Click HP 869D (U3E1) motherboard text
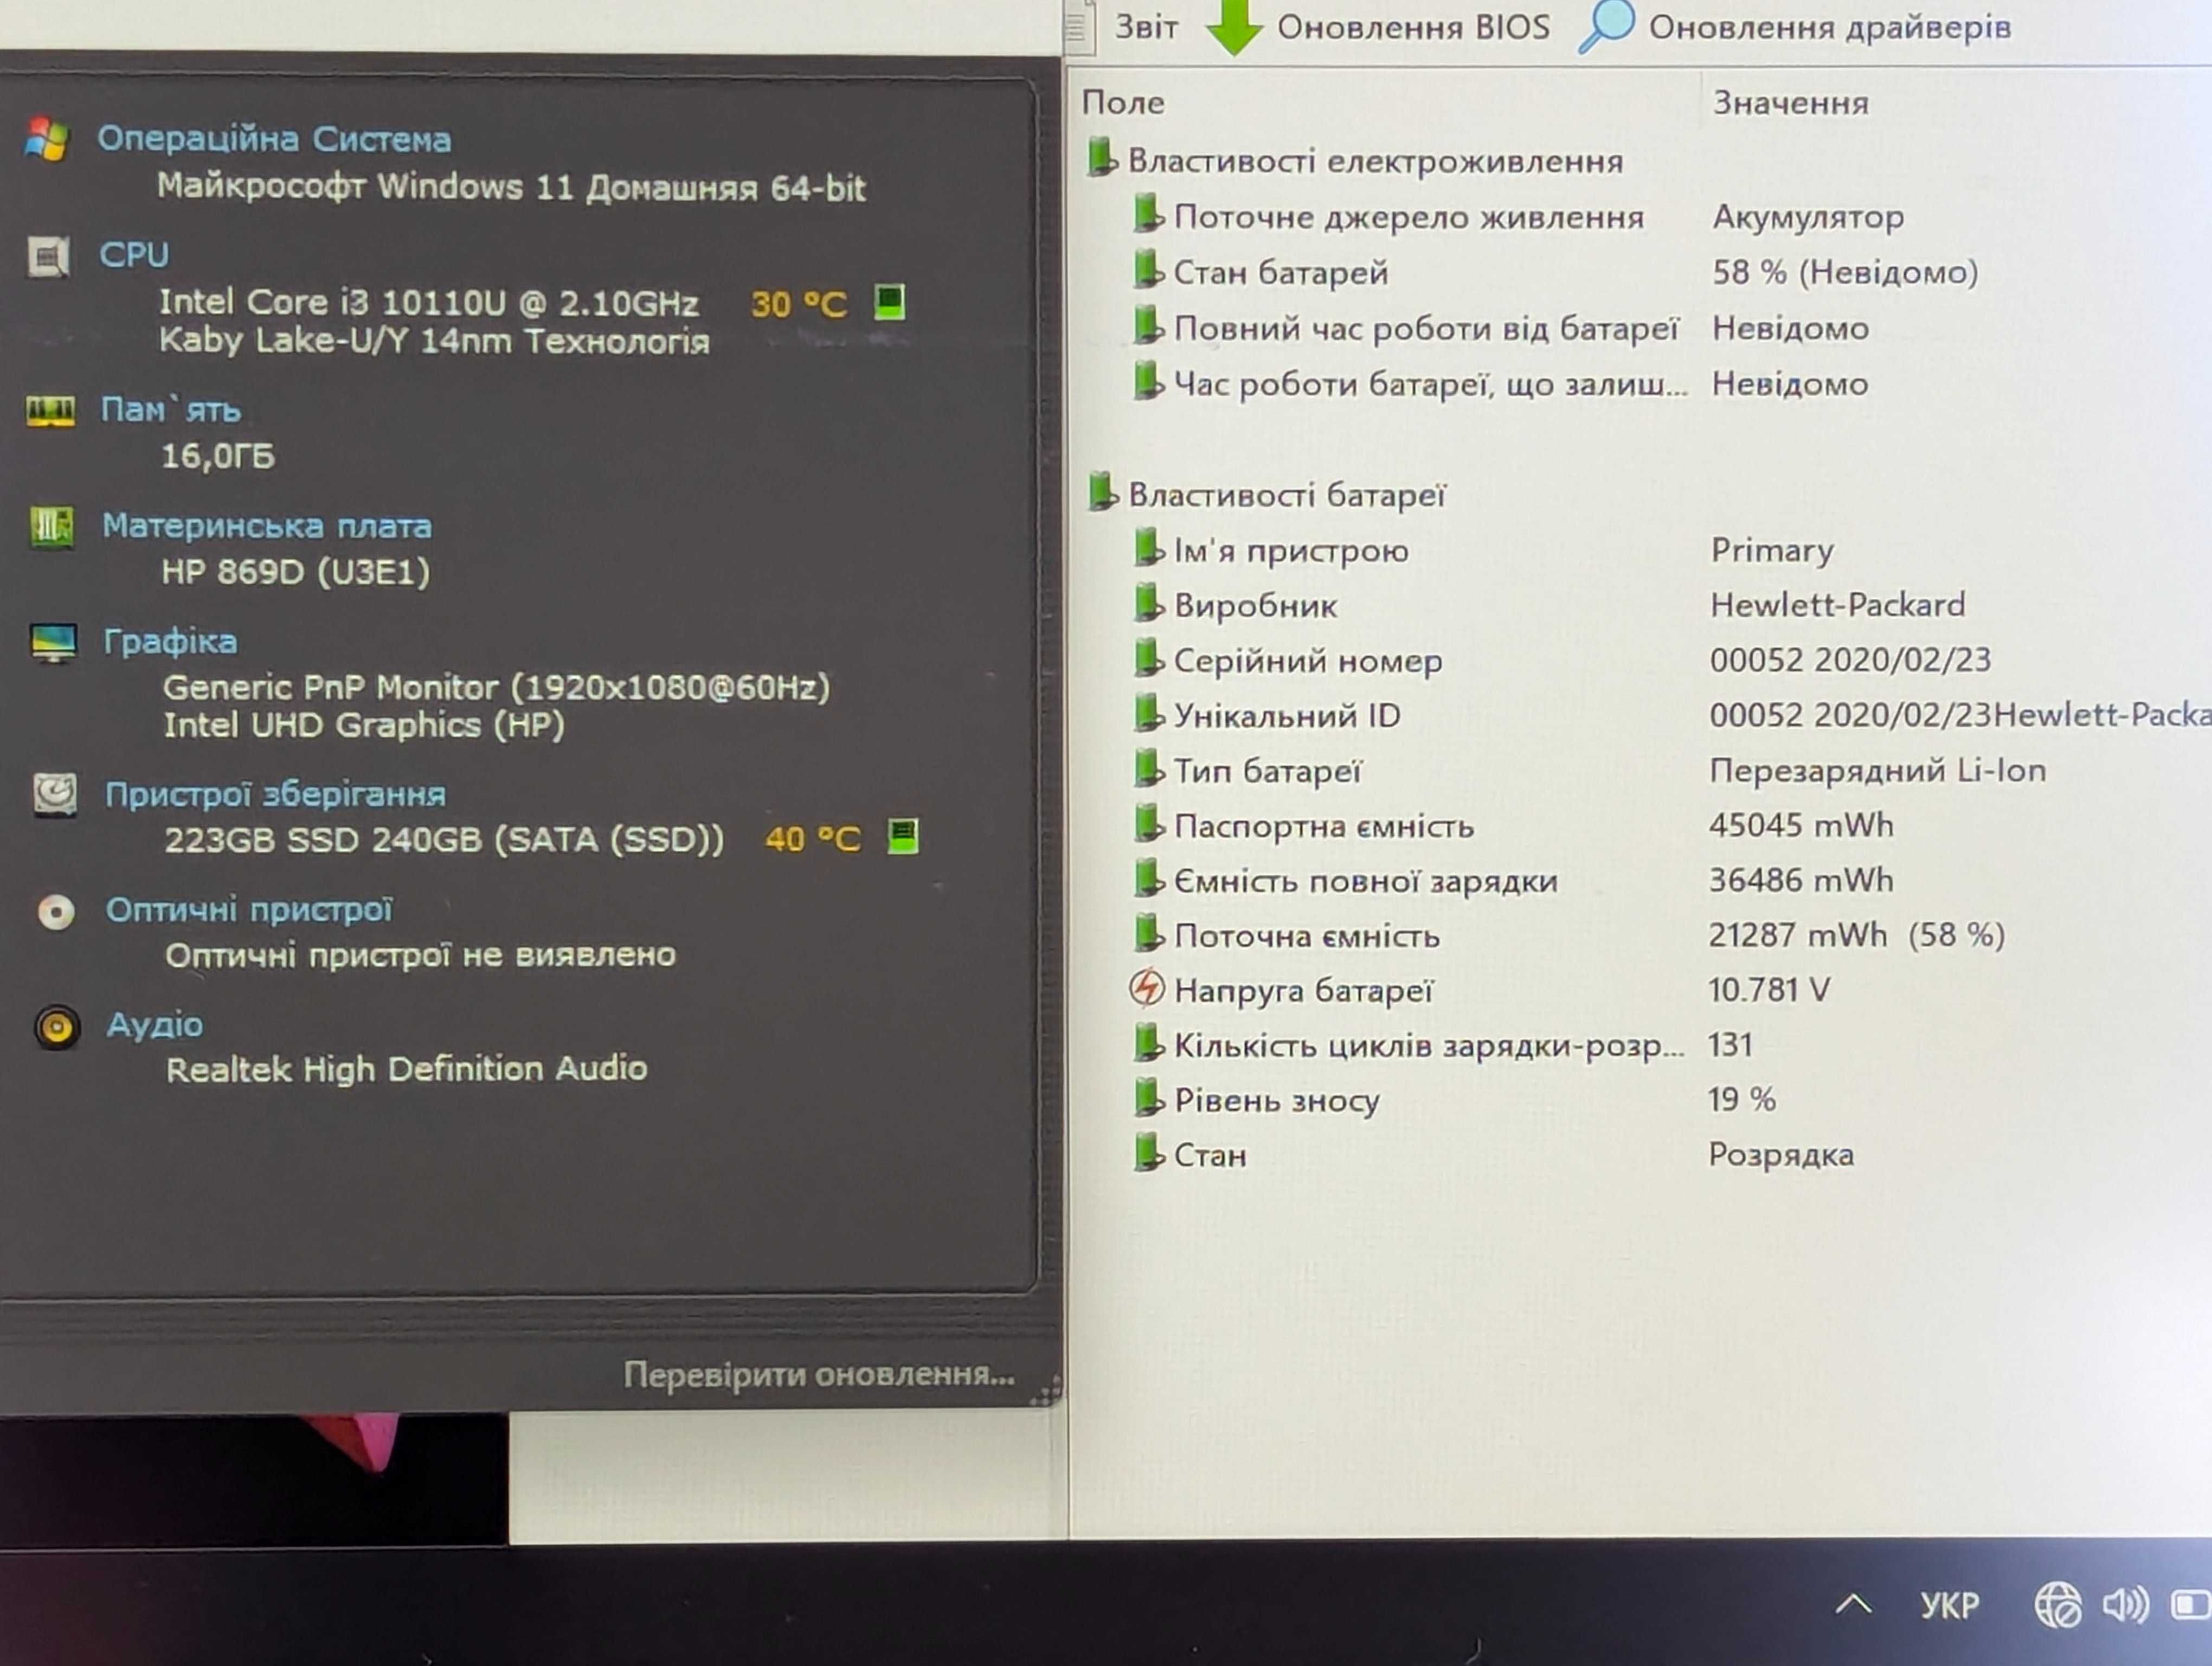The height and width of the screenshot is (1666, 2212). tap(296, 572)
